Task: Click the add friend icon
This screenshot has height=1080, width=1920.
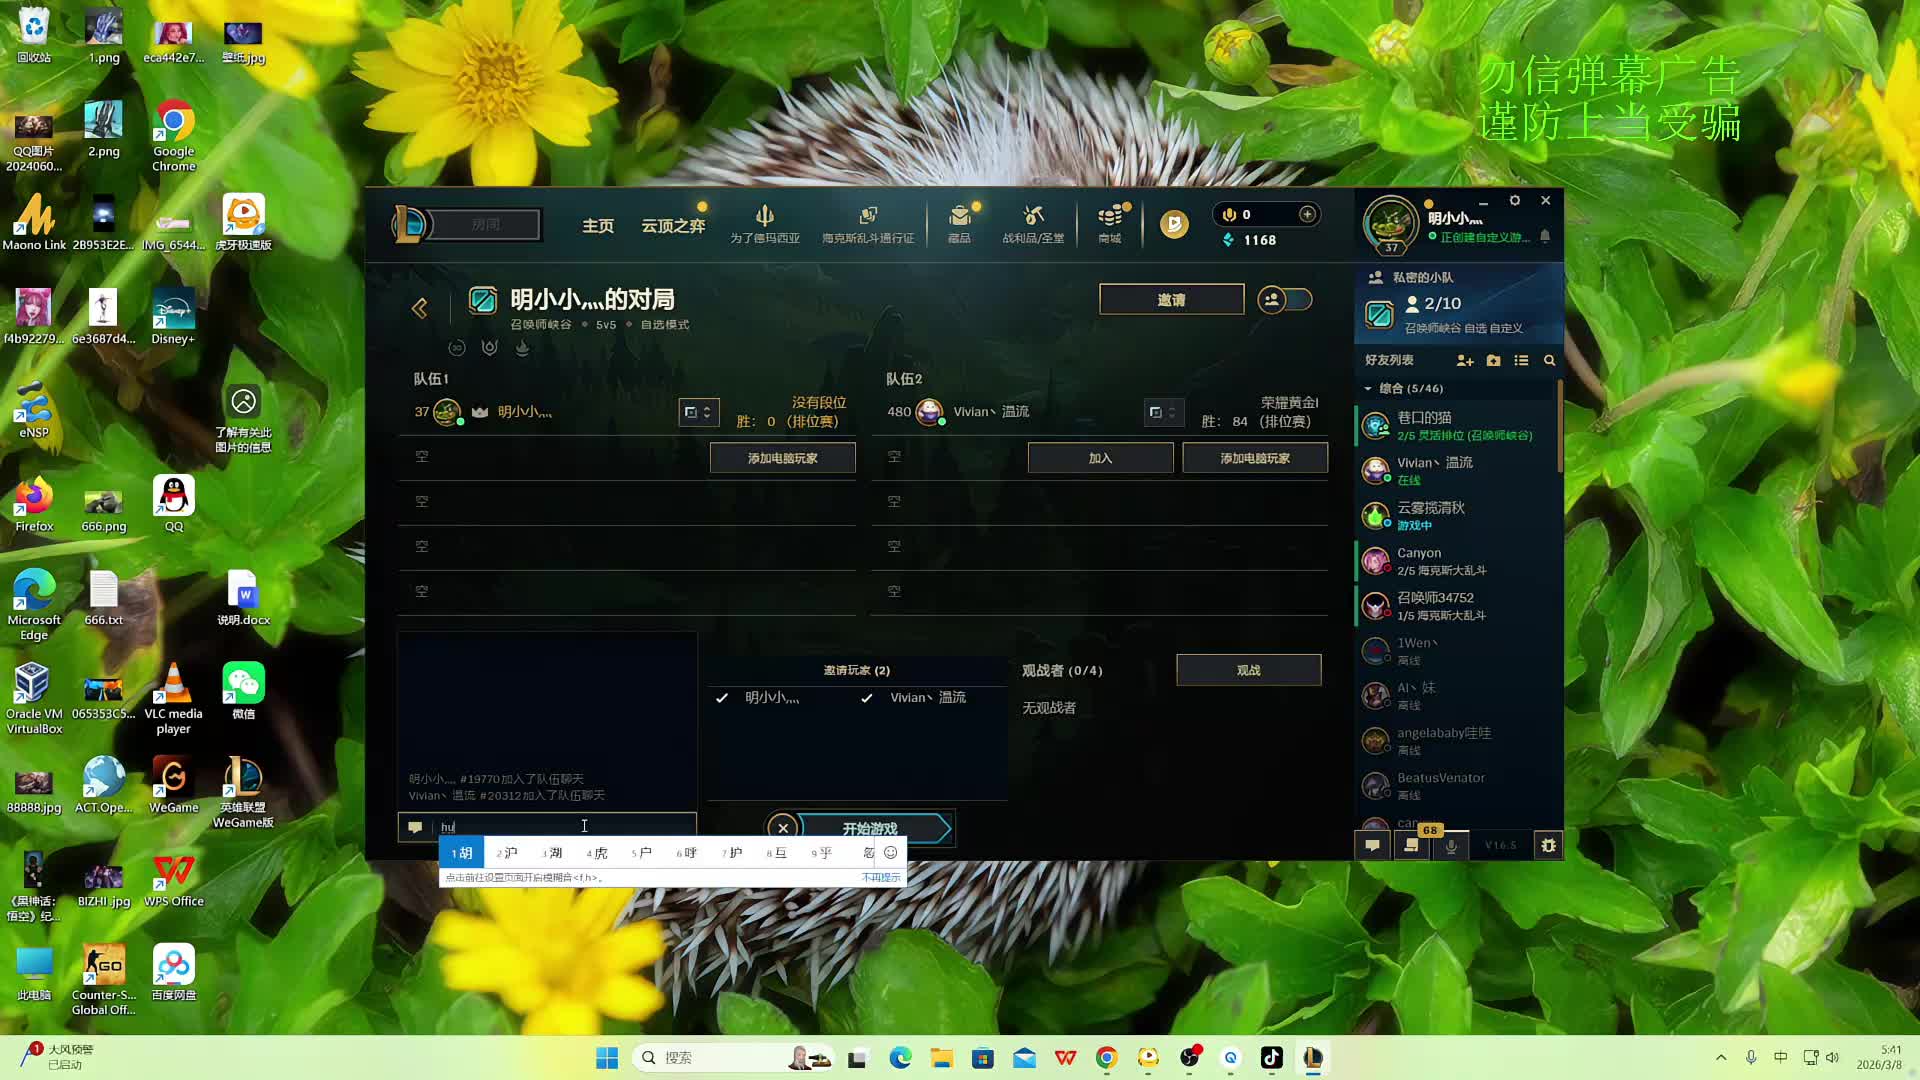Action: (x=1465, y=360)
